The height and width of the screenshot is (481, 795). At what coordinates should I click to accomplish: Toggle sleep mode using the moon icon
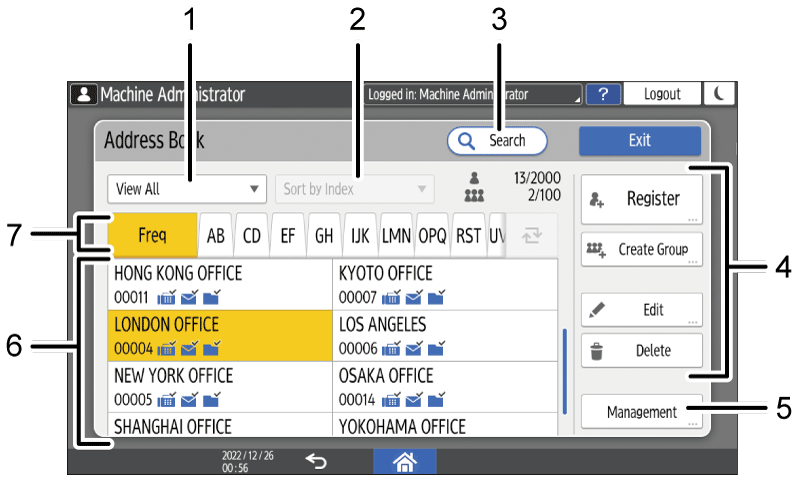pyautogui.click(x=721, y=94)
